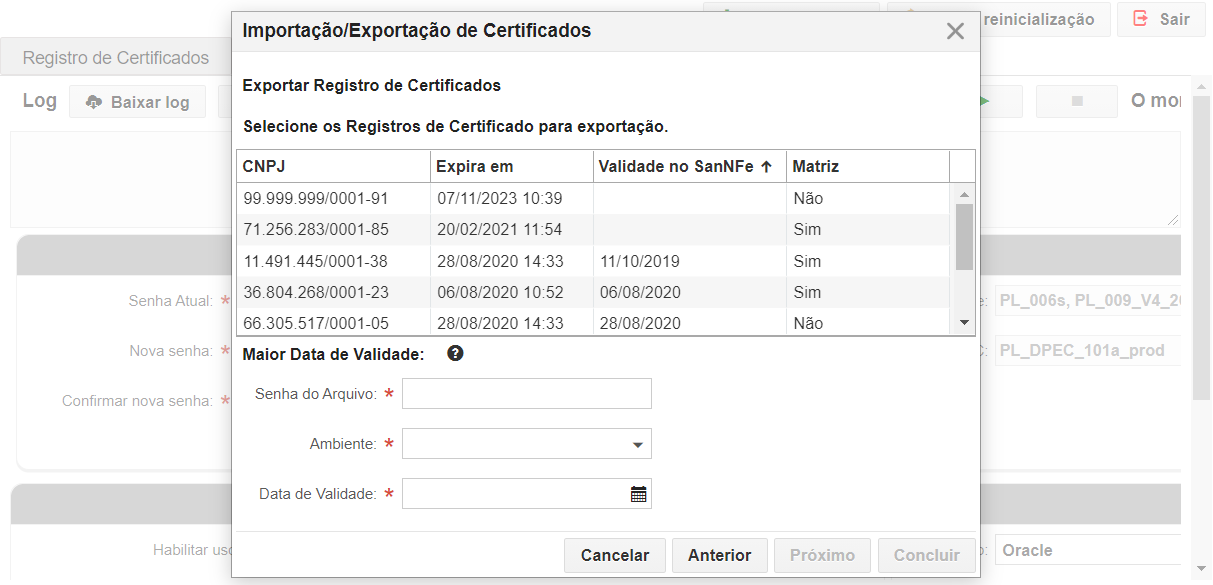Click expiry date 20/02/2021 11:54
The image size is (1213, 585).
499,230
